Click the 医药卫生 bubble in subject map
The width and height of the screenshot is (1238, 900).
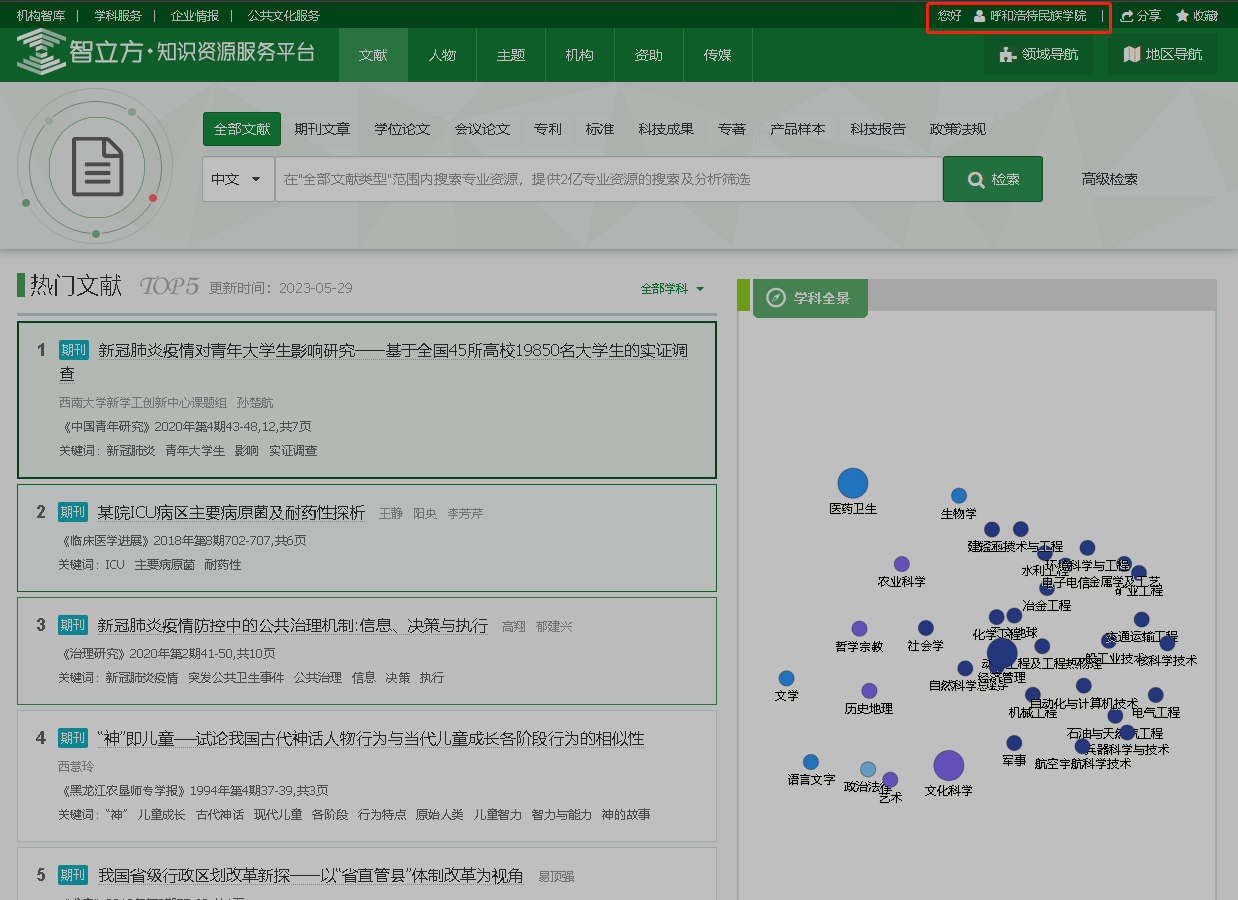point(852,483)
